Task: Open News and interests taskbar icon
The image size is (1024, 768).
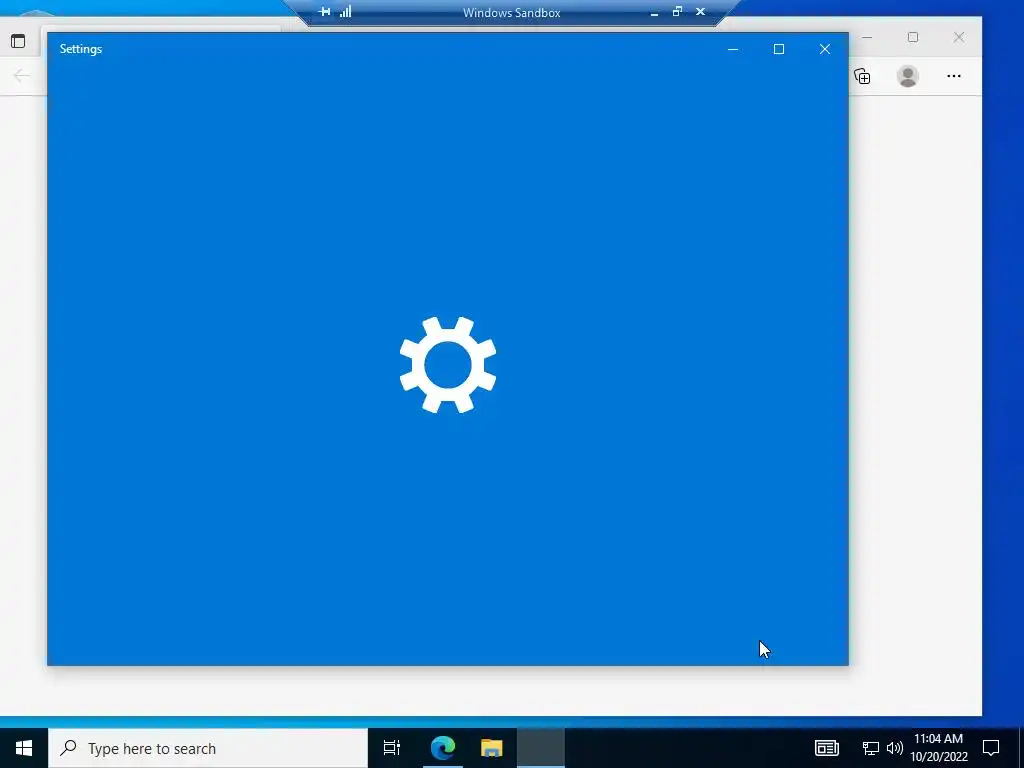Action: point(827,748)
